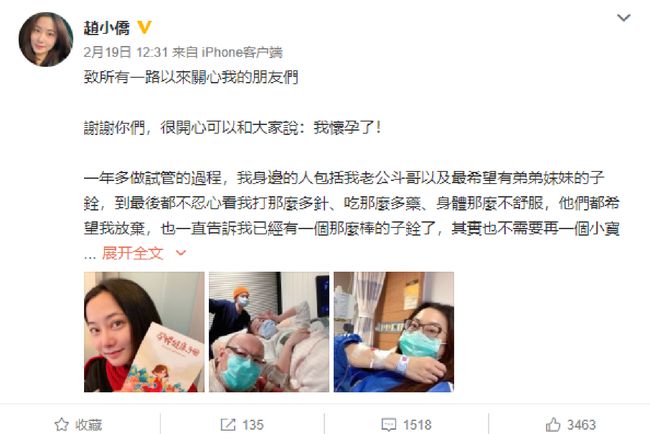Click the repost share icon
The image size is (650, 434).
coord(228,424)
